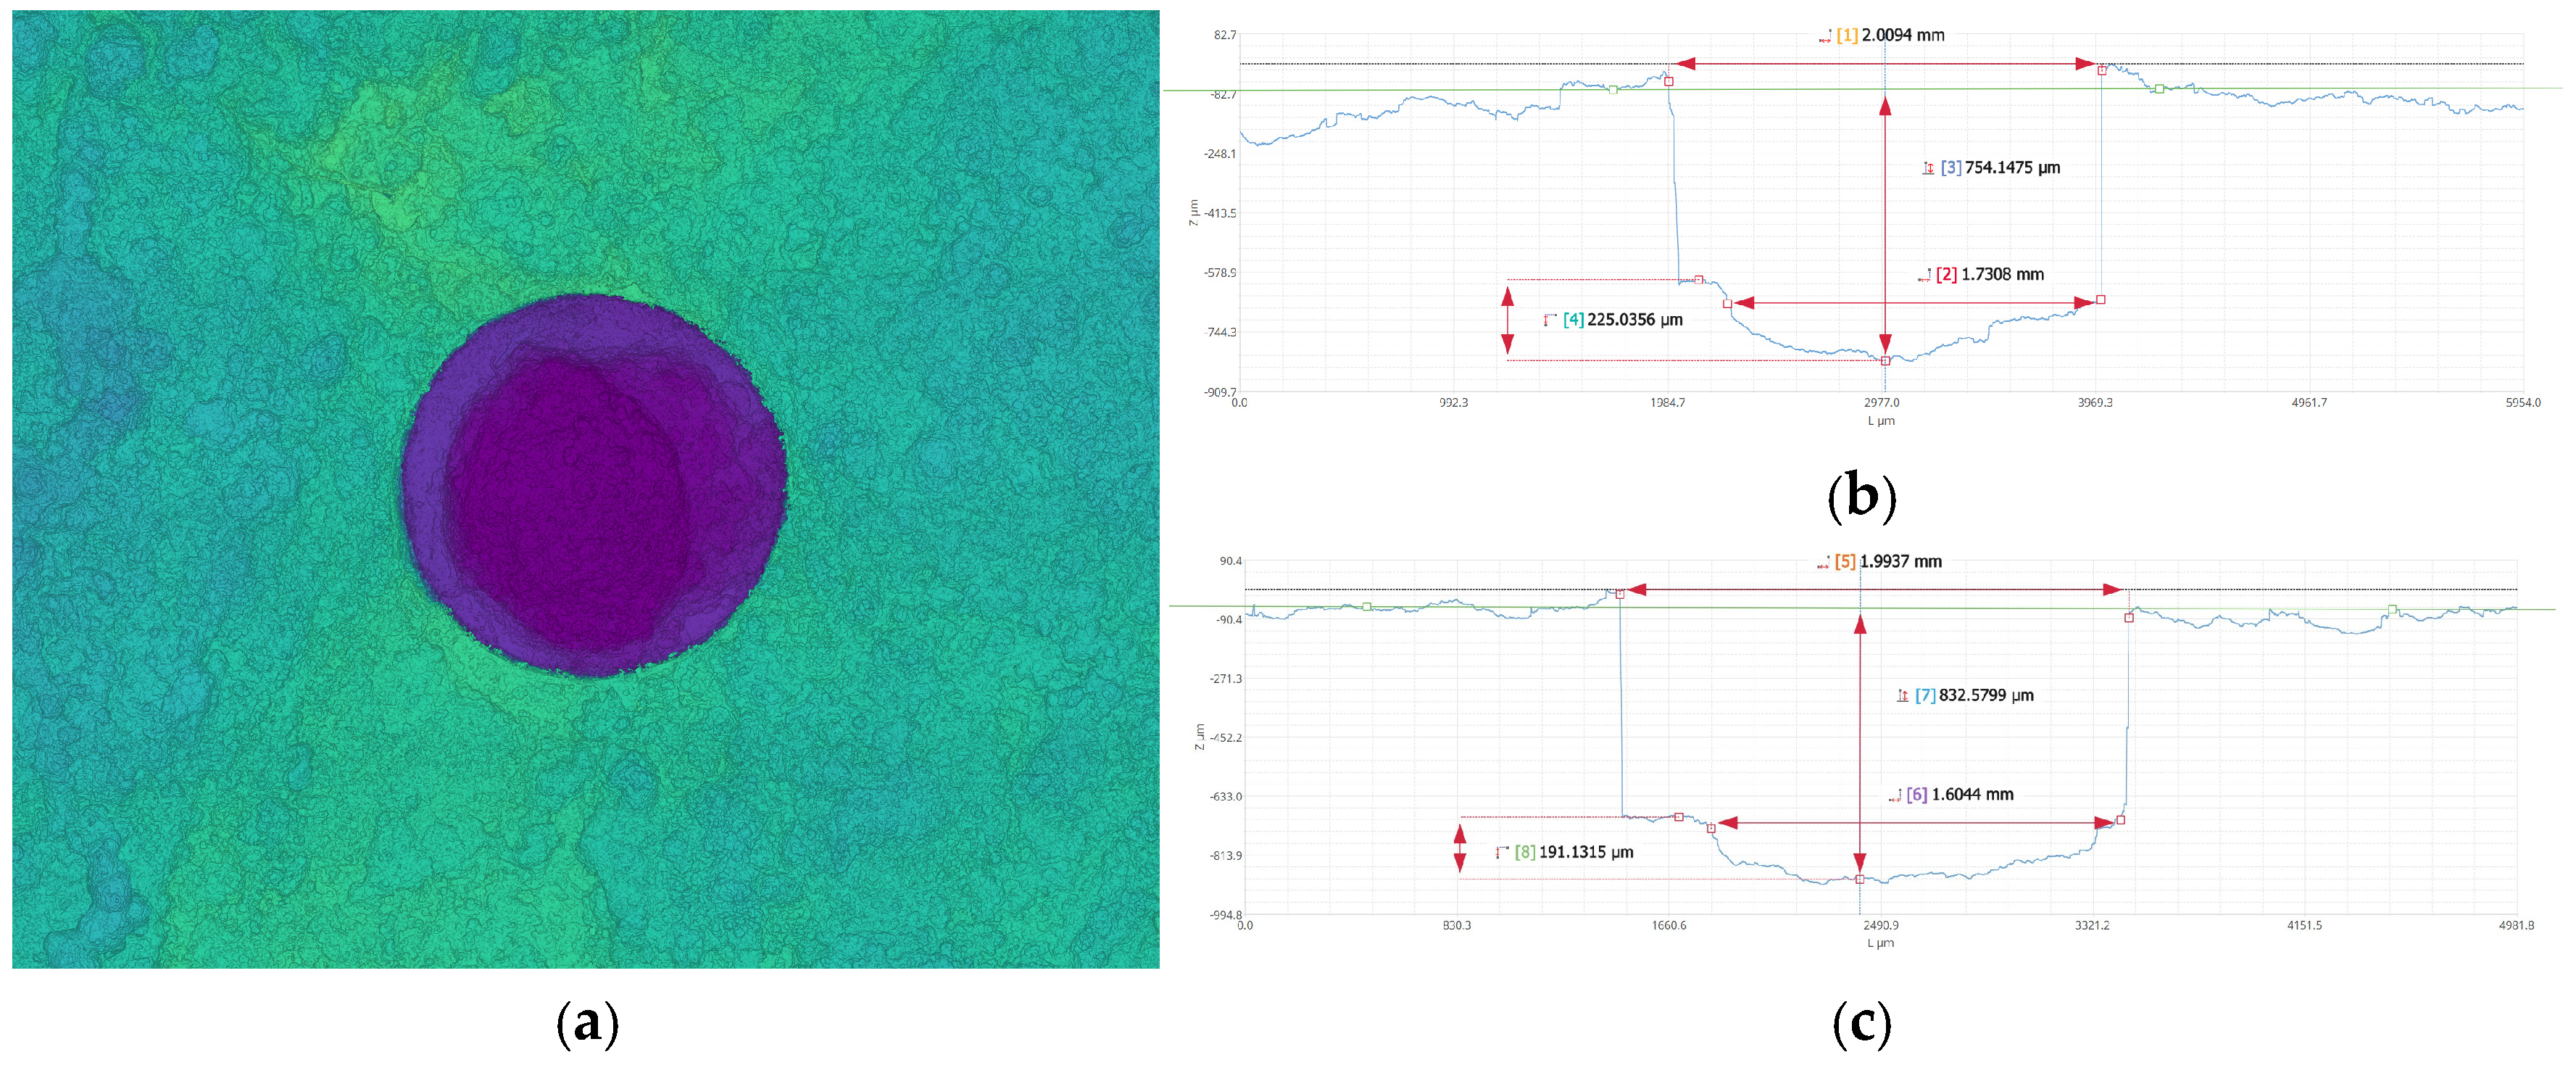Screen dimensions: 2576x1068
Task: Select the 1.6044 mm measurement label
Action: [x=1973, y=796]
